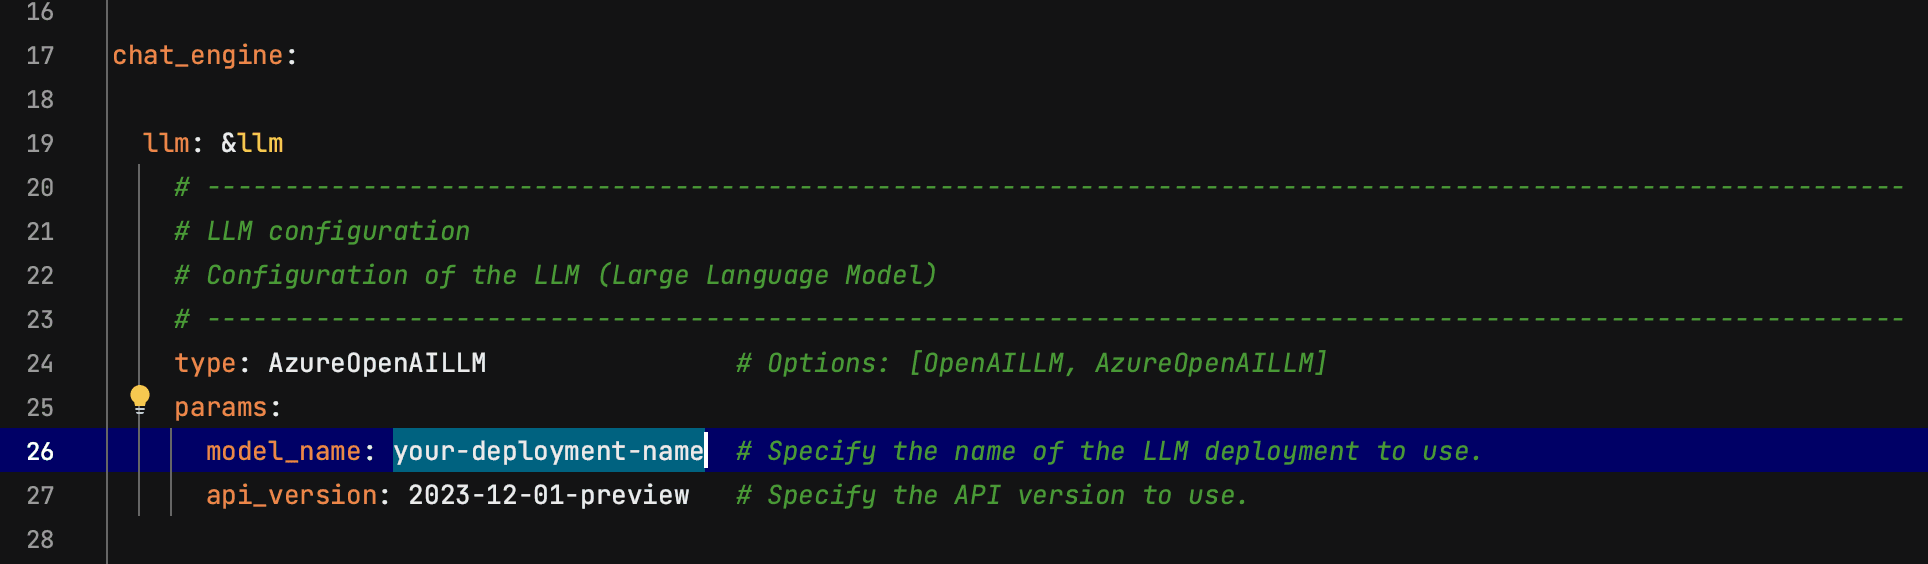This screenshot has width=1928, height=564.
Task: Click the Options comment listing OpenAILLM
Action: click(x=1032, y=364)
